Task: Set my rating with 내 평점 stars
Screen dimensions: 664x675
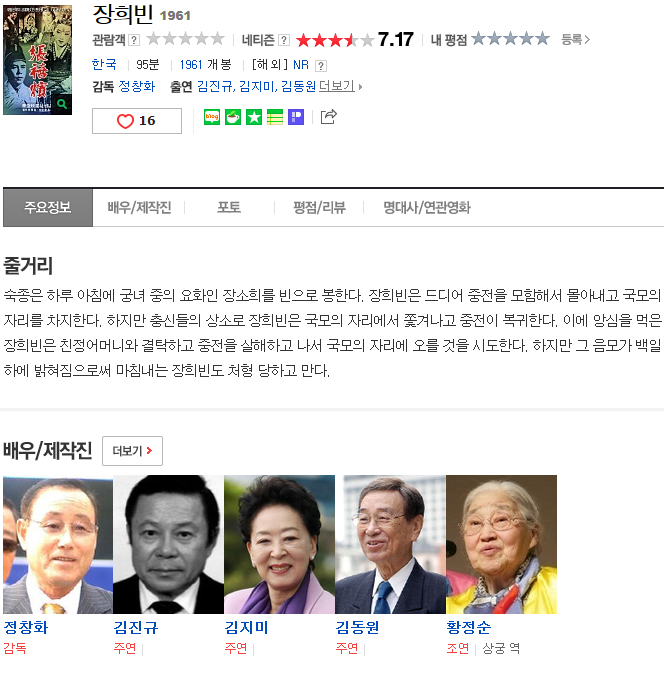Action: coord(510,39)
